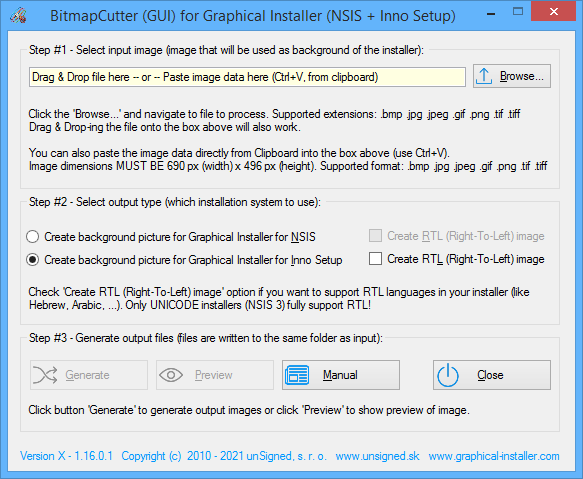Screen dimensions: 583x479
Task: Click the shuffle arrows icon on Generate
Action: tap(45, 375)
